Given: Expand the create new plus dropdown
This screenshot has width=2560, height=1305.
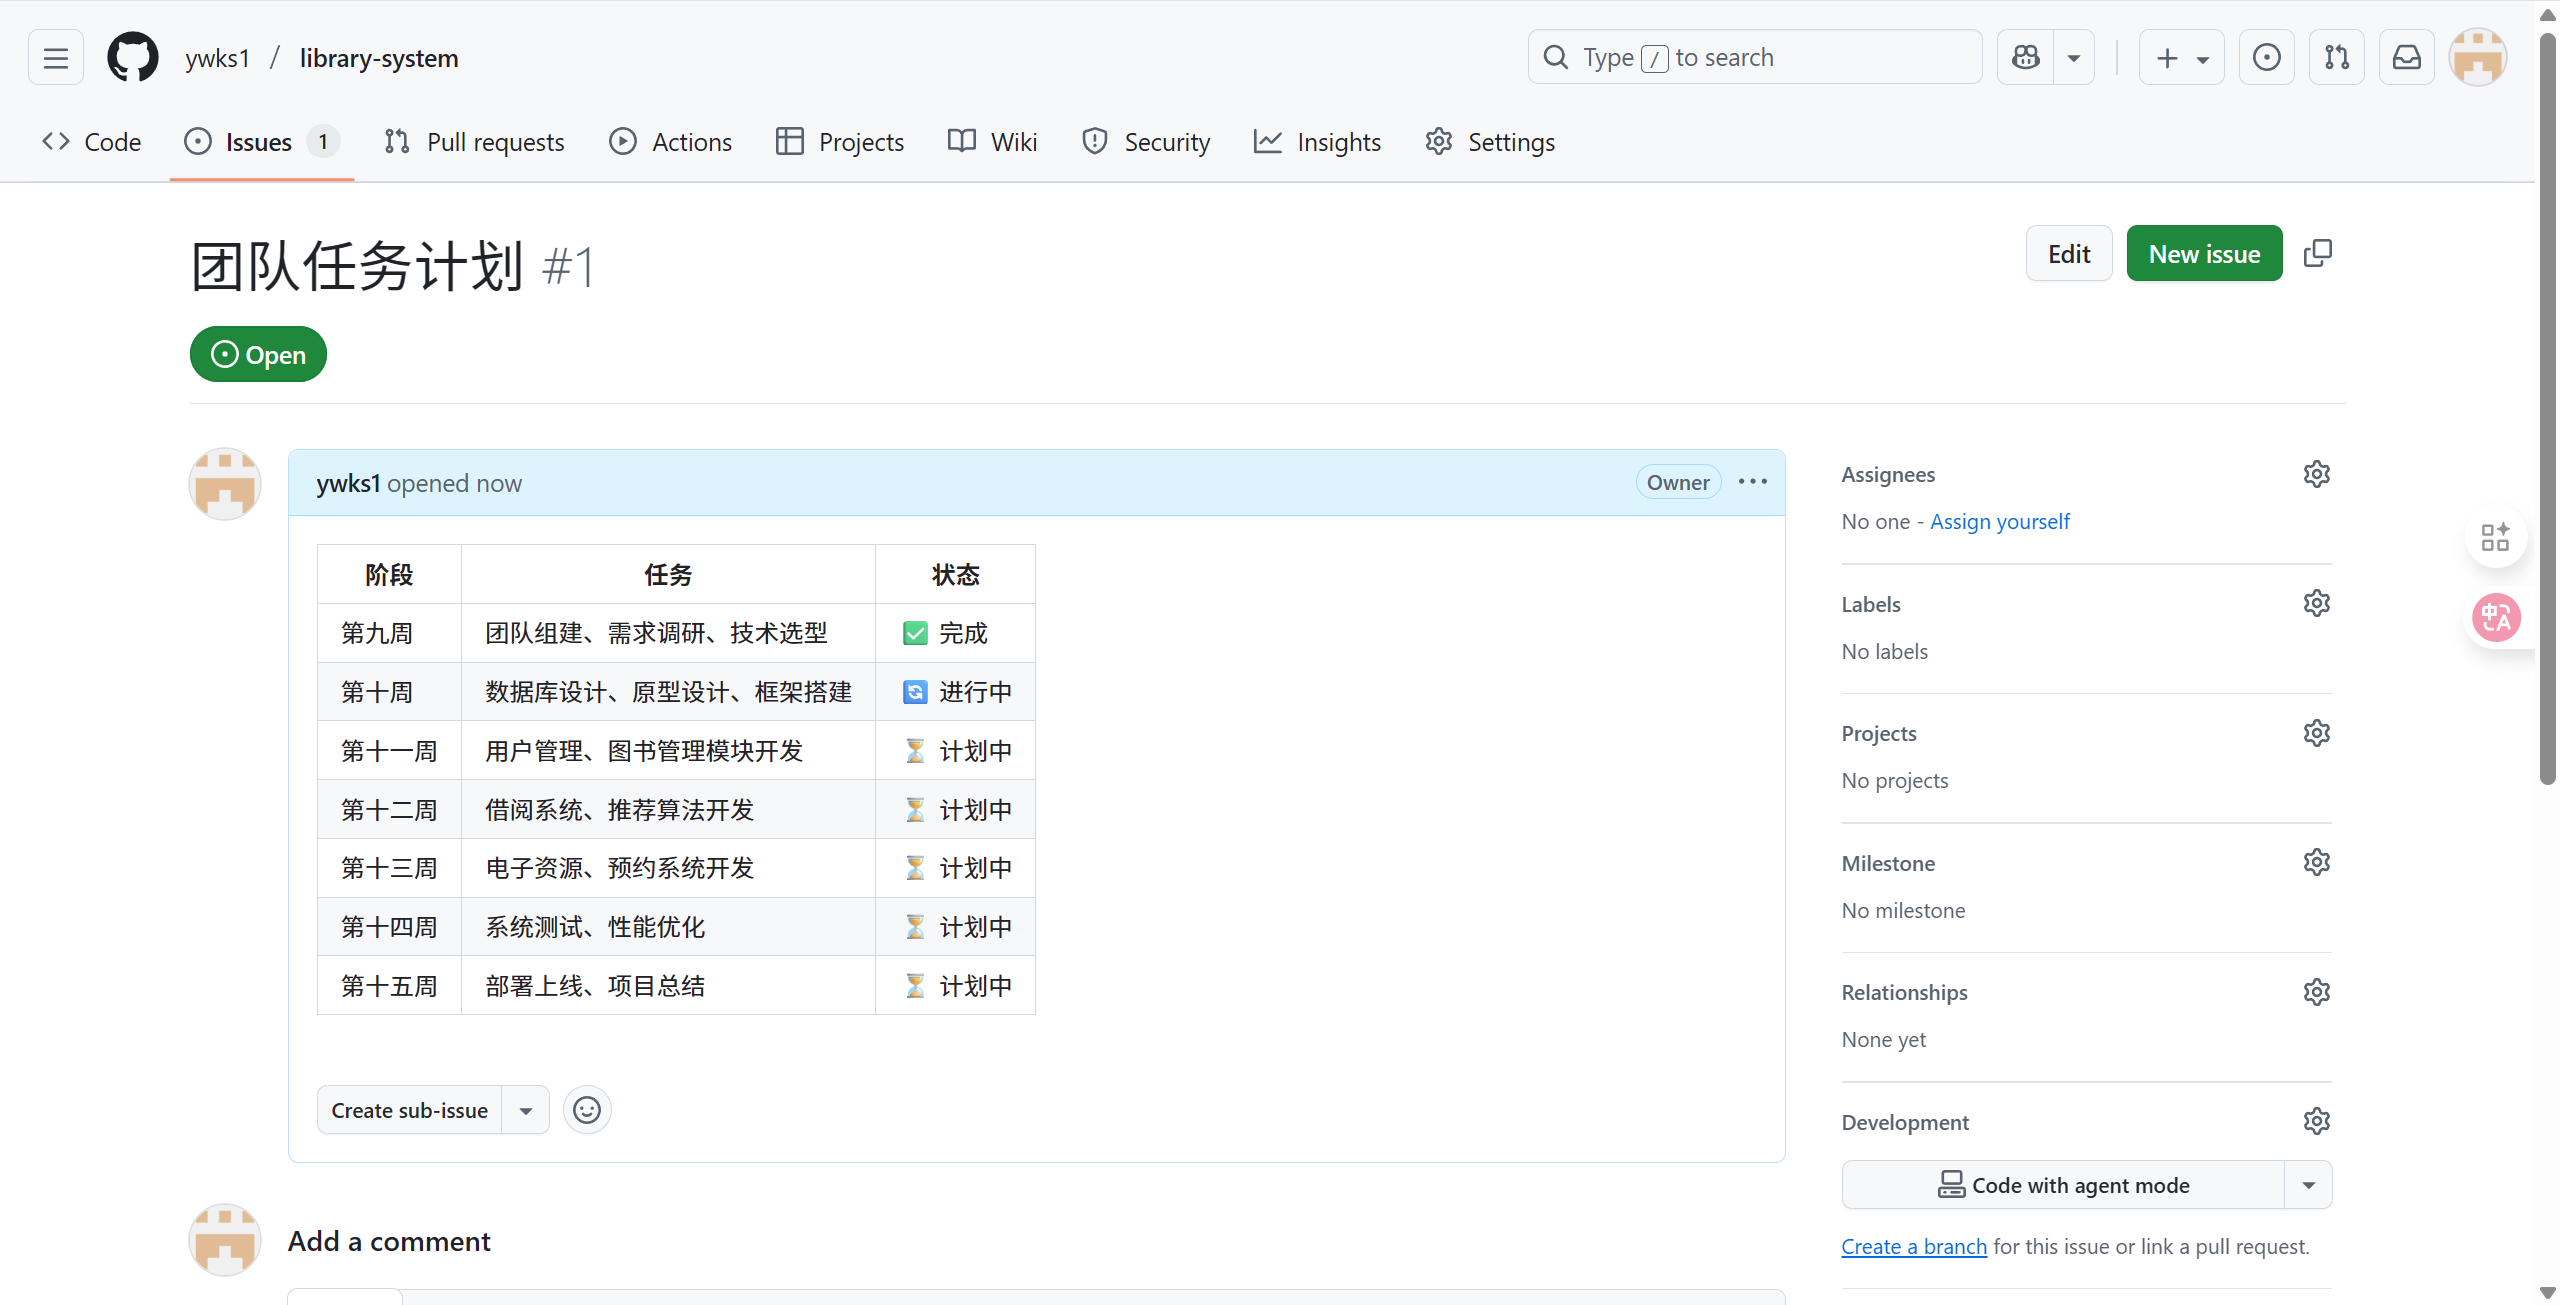Looking at the screenshot, I should click(2181, 57).
